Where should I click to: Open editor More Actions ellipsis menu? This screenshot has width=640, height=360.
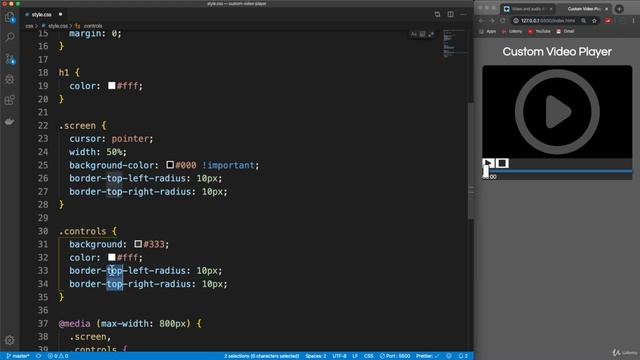(x=463, y=14)
